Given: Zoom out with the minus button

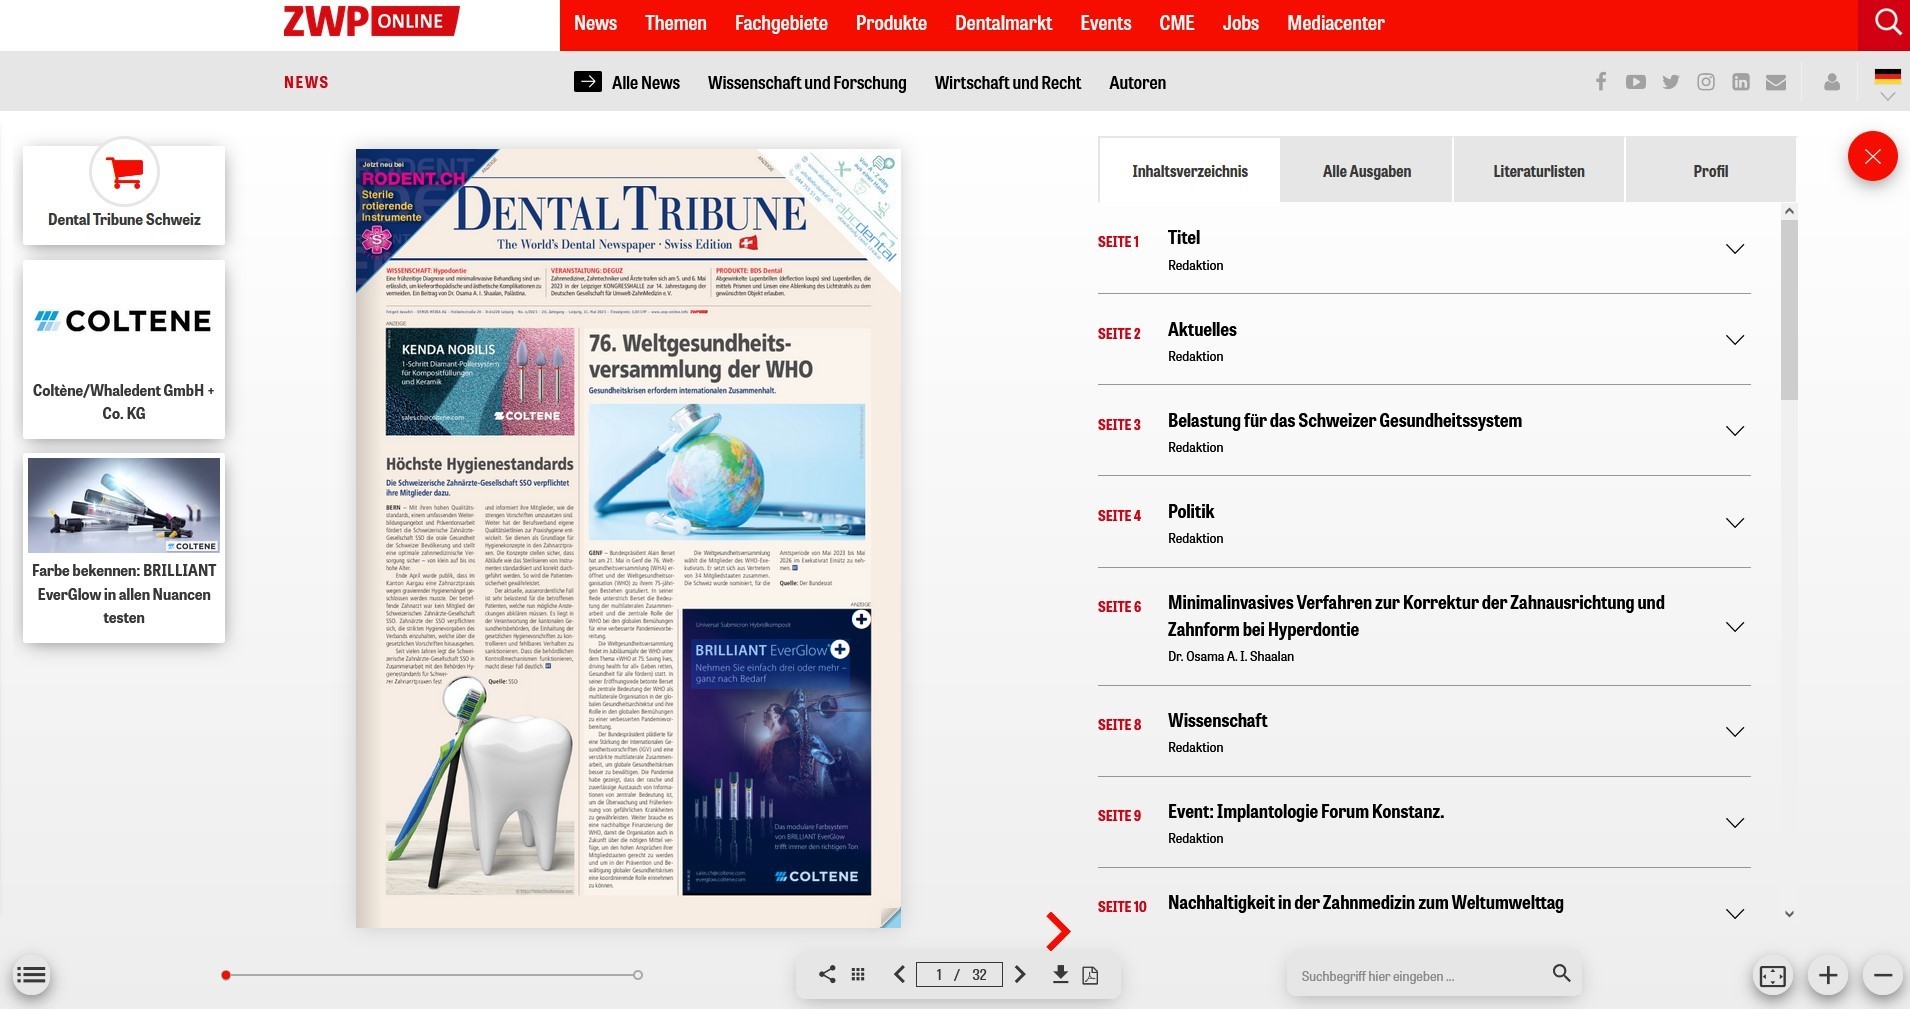Looking at the screenshot, I should pos(1883,975).
